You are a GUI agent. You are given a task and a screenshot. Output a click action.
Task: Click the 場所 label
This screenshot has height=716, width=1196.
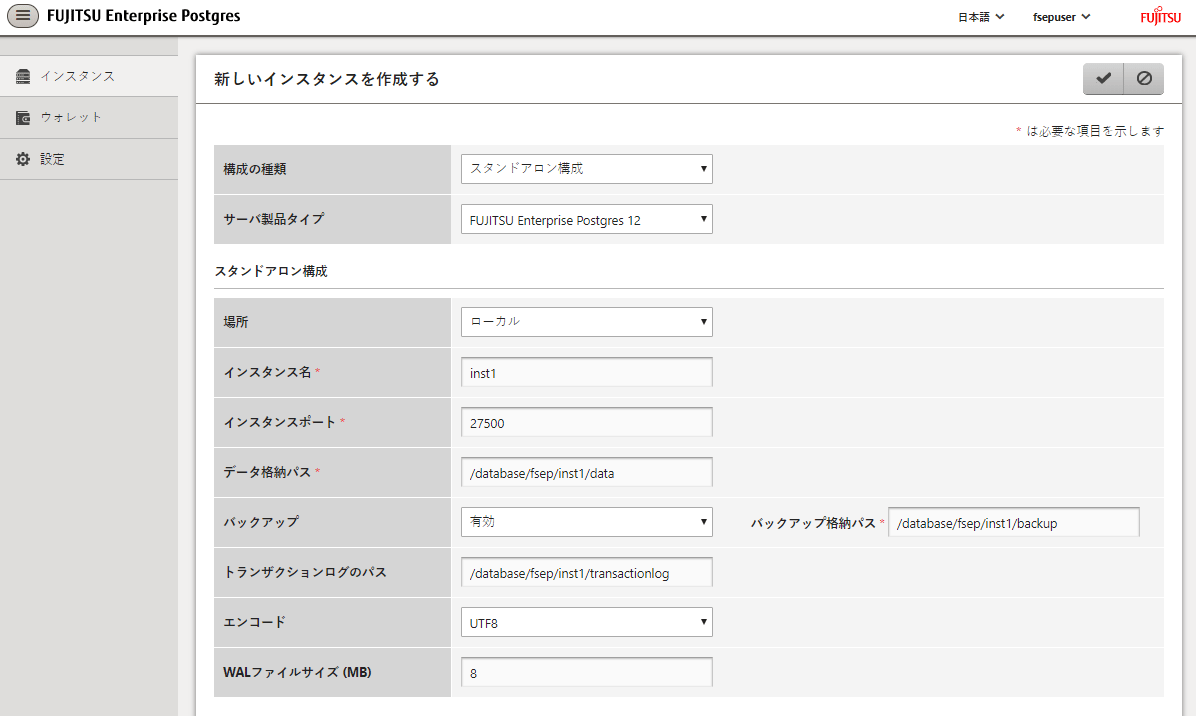(236, 322)
